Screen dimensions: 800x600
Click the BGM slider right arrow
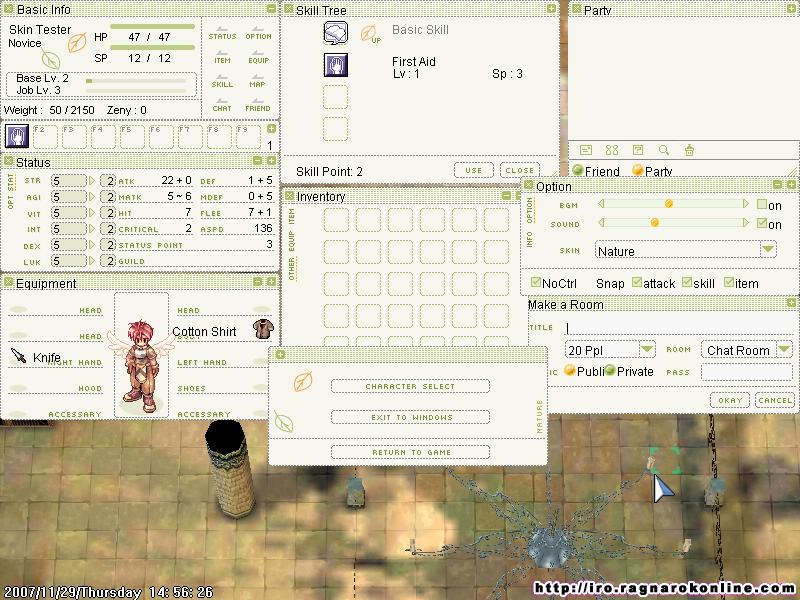click(745, 204)
